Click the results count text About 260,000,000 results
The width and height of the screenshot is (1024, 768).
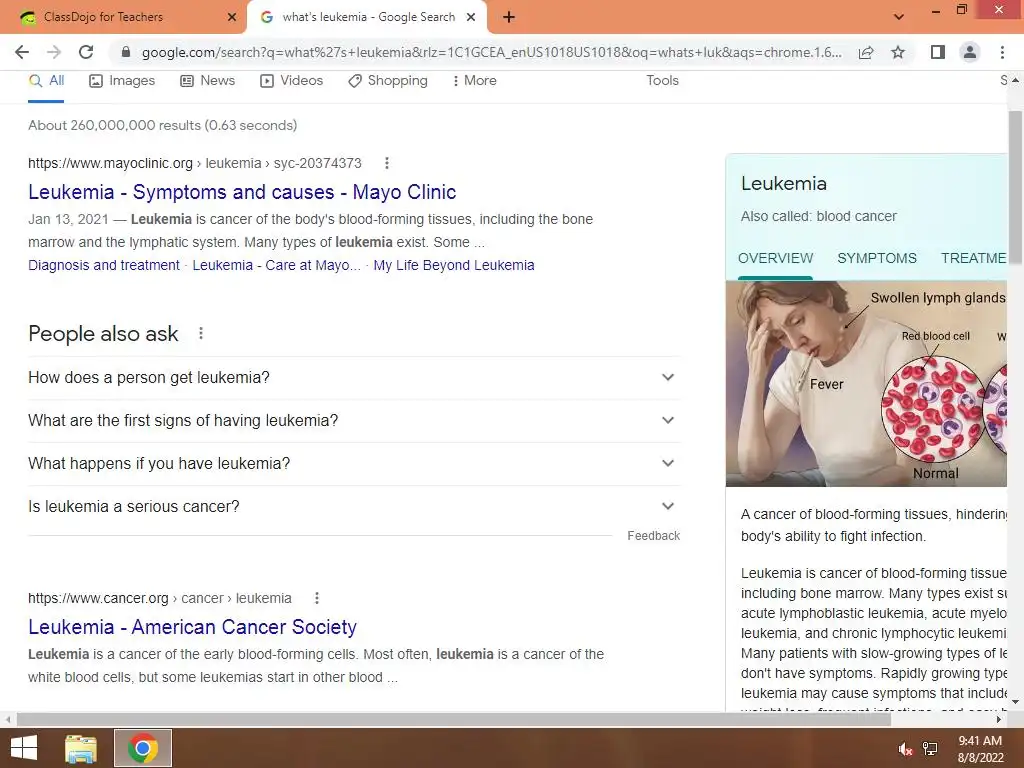click(163, 125)
